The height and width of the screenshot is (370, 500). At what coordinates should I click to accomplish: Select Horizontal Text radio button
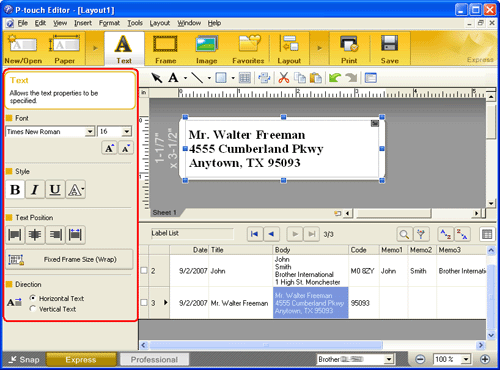click(33, 298)
